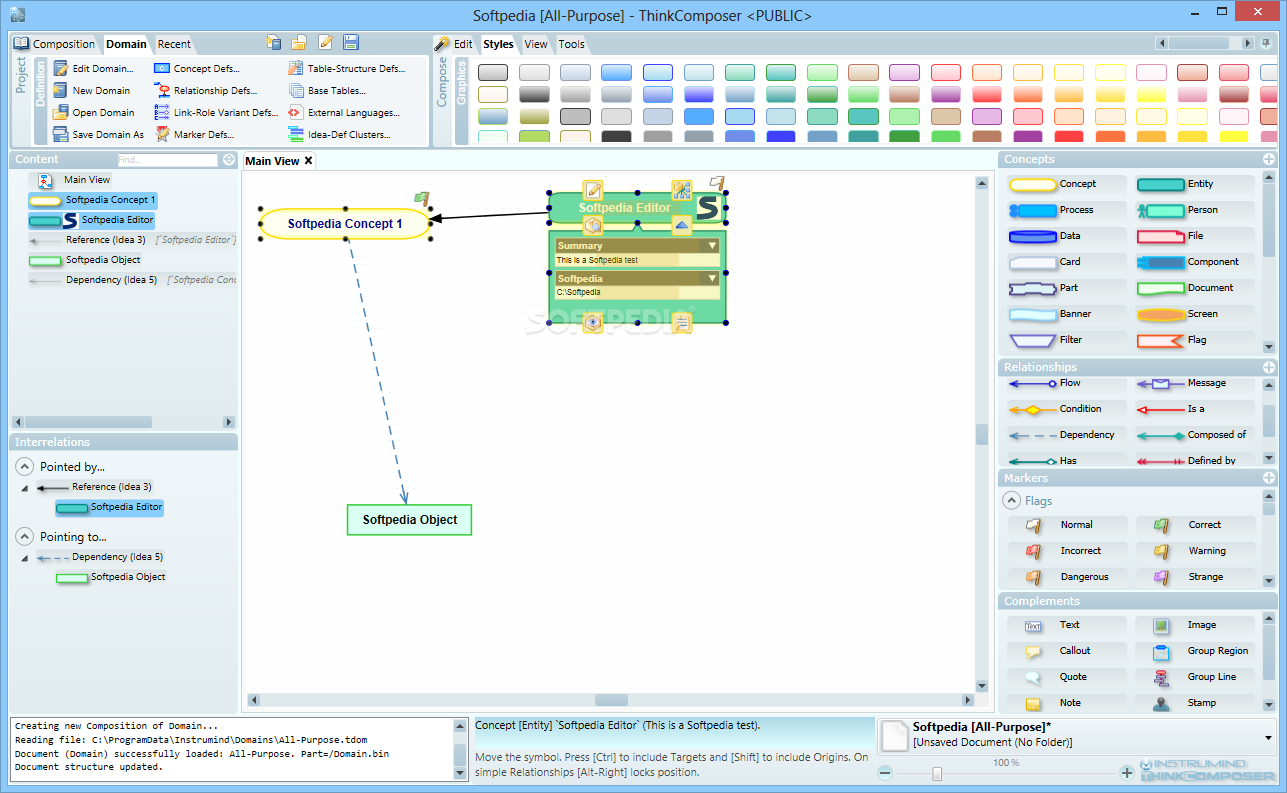This screenshot has height=793, width=1287.
Task: Click the Concepts panel scroll-down arrow
Action: pos(1269,346)
